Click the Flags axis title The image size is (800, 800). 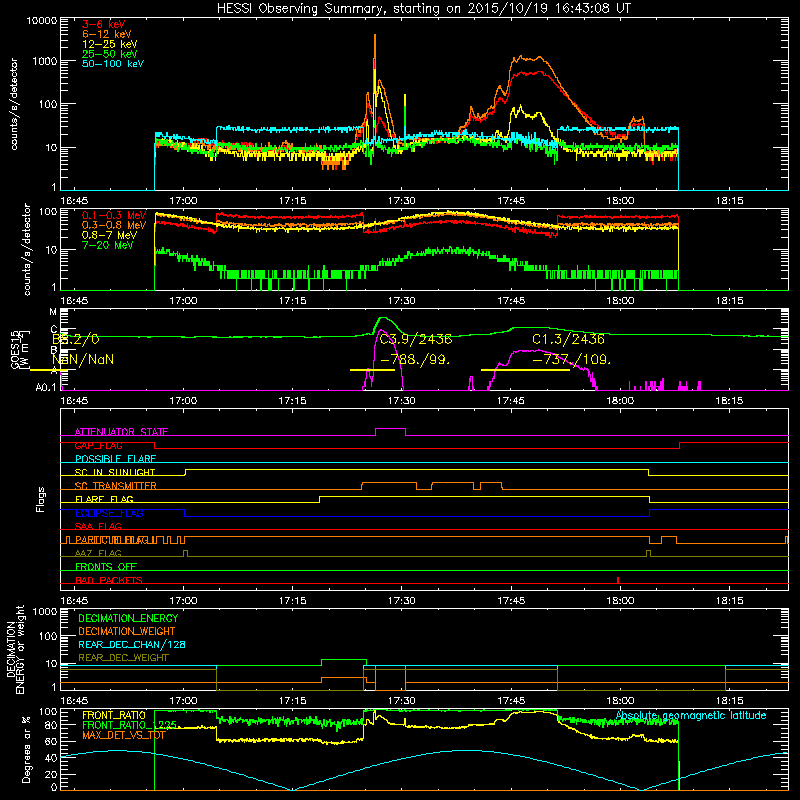click(x=41, y=499)
